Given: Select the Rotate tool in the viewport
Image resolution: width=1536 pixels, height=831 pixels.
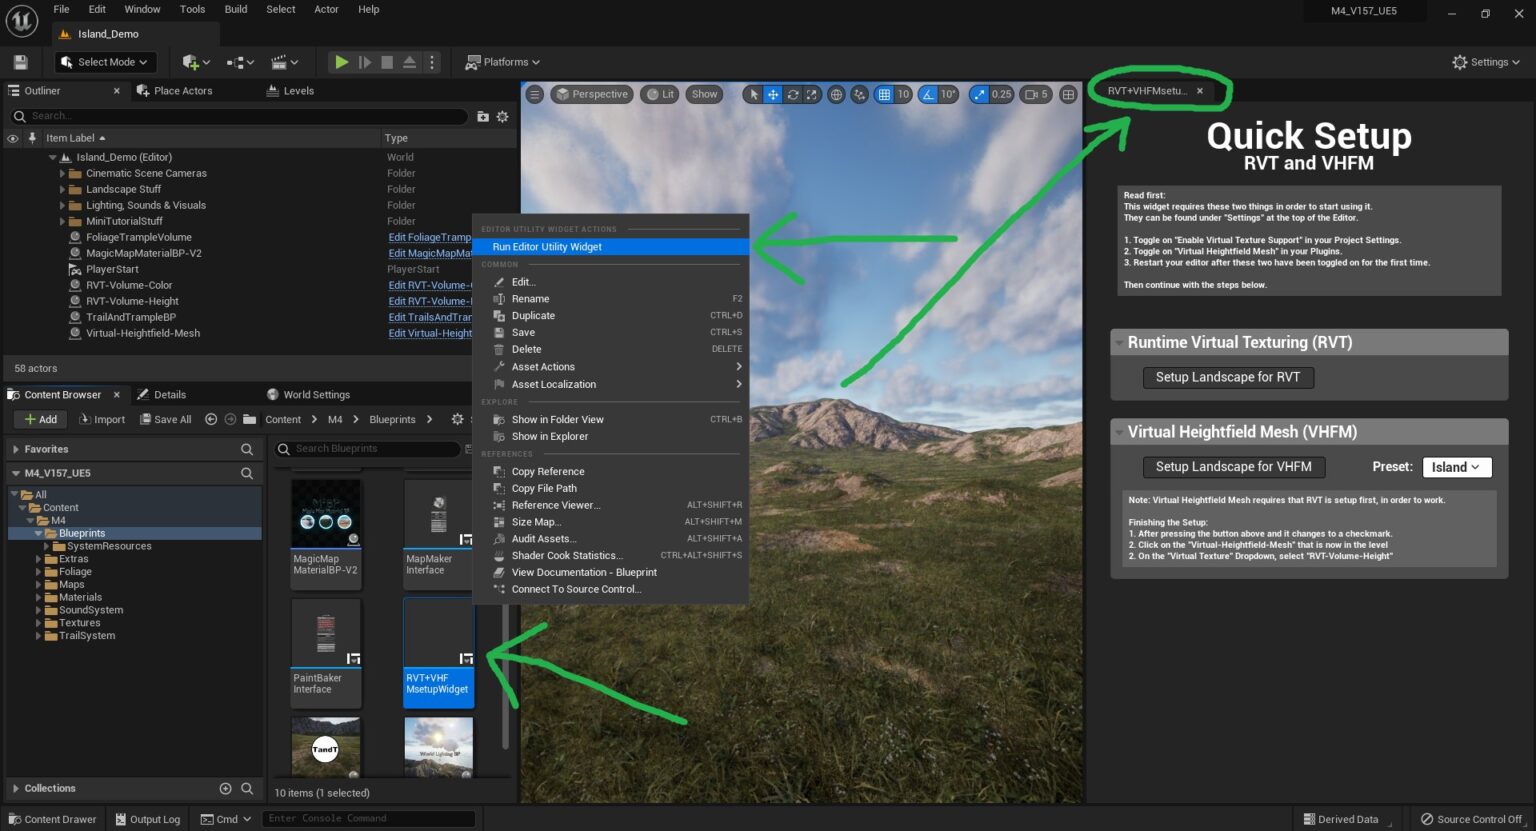Looking at the screenshot, I should [792, 94].
